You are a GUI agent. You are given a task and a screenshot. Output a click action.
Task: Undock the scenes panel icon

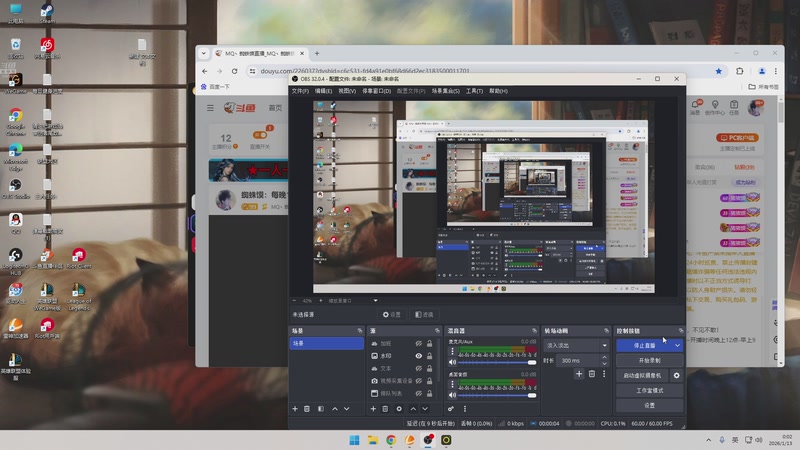(x=360, y=331)
